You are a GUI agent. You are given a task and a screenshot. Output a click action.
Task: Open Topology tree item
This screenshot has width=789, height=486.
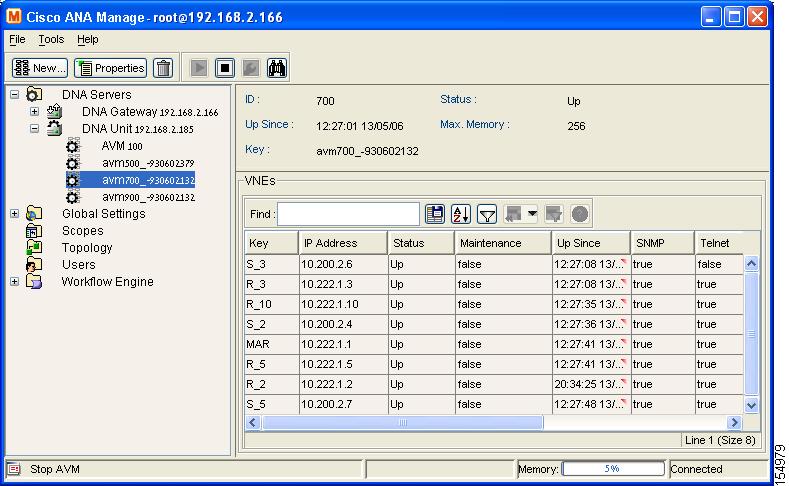(87, 248)
